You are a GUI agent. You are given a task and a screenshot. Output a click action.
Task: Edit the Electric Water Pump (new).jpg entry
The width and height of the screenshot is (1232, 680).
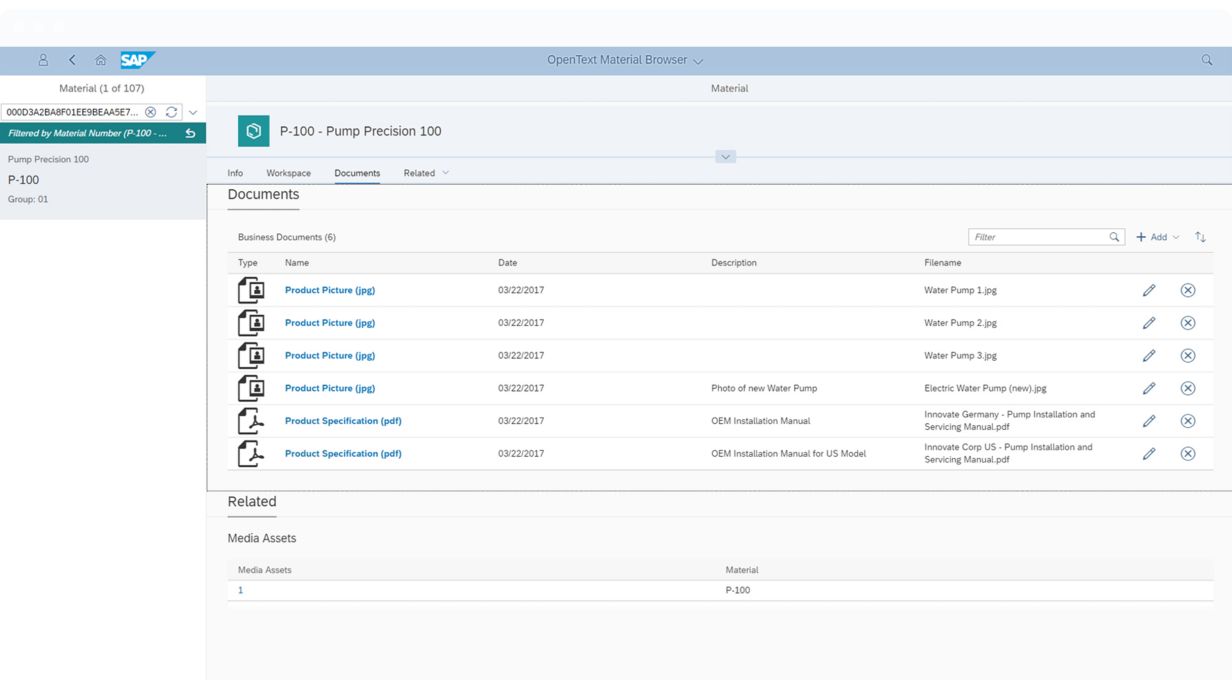1149,388
